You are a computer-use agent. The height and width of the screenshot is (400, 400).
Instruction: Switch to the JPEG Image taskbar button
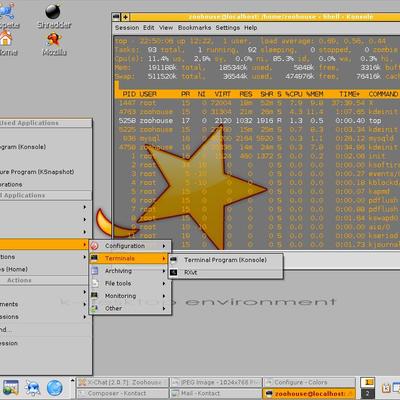(216, 382)
